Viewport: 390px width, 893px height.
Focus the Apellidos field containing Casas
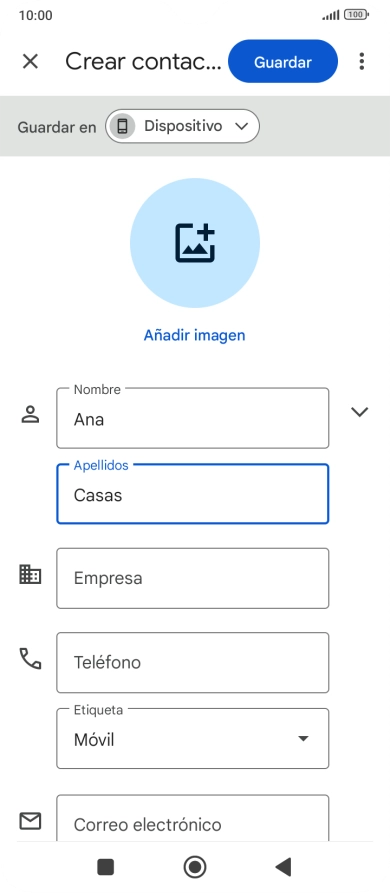coord(192,494)
